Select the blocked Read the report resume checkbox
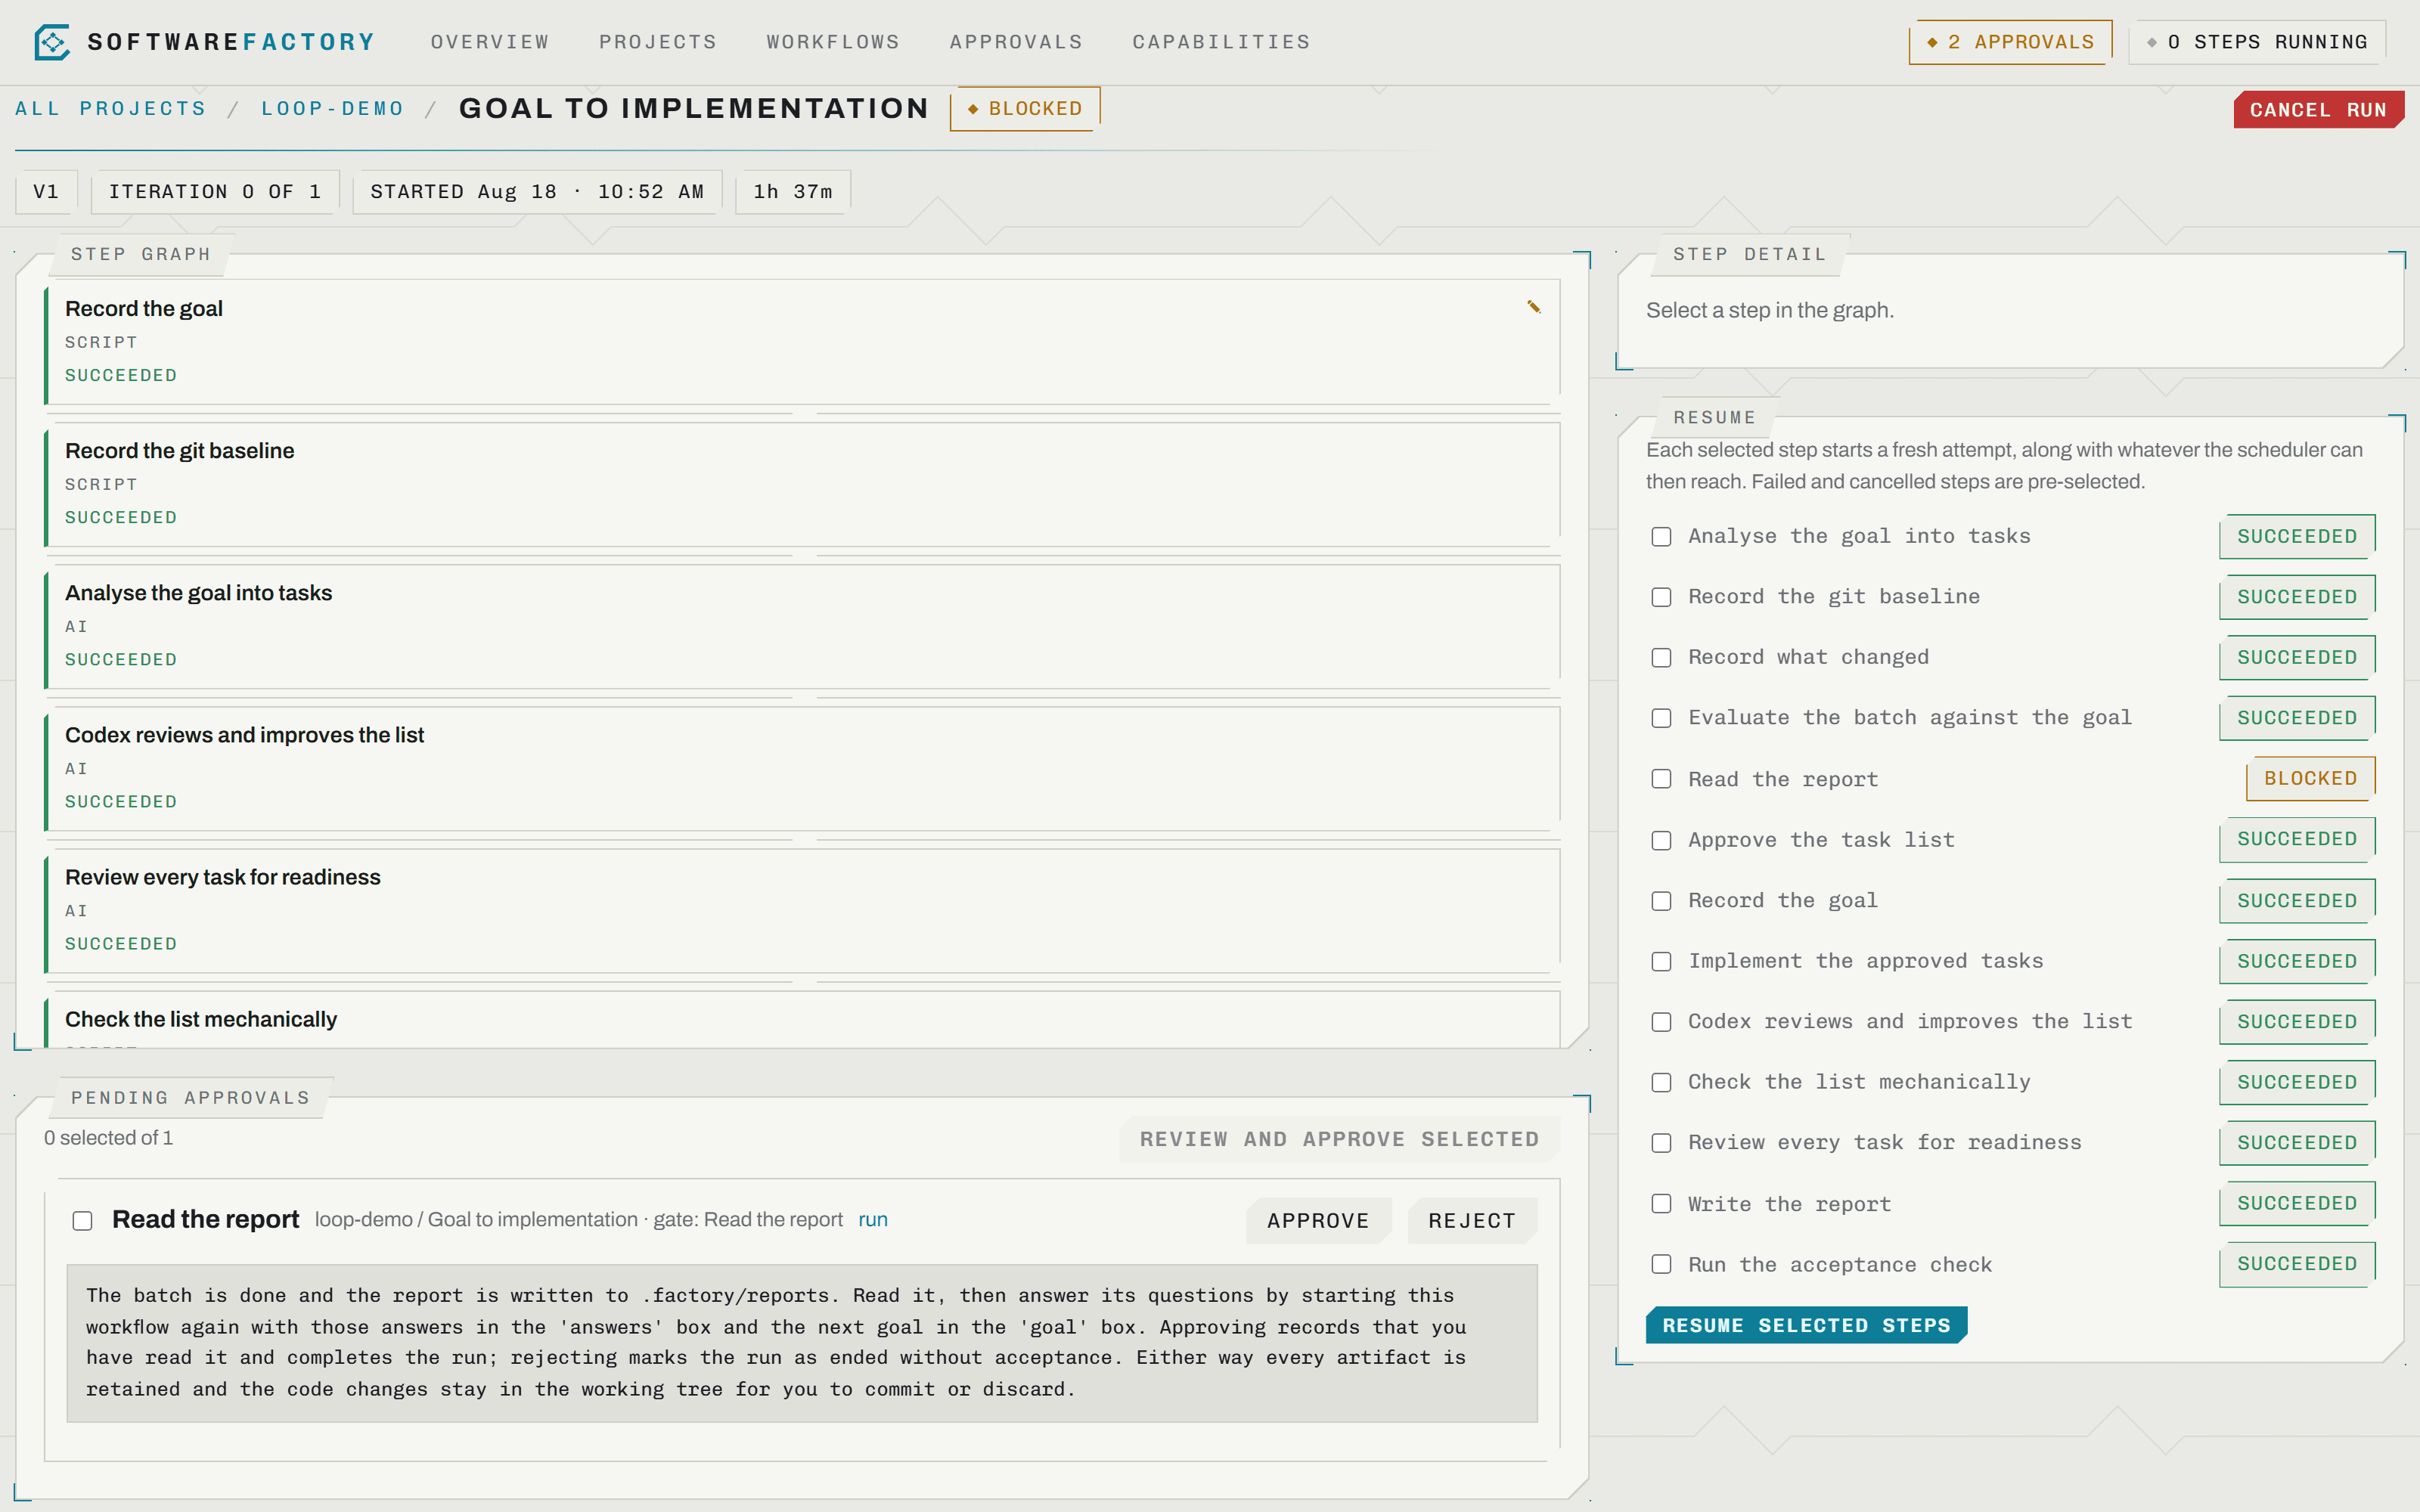The width and height of the screenshot is (2420, 1512). [1661, 779]
